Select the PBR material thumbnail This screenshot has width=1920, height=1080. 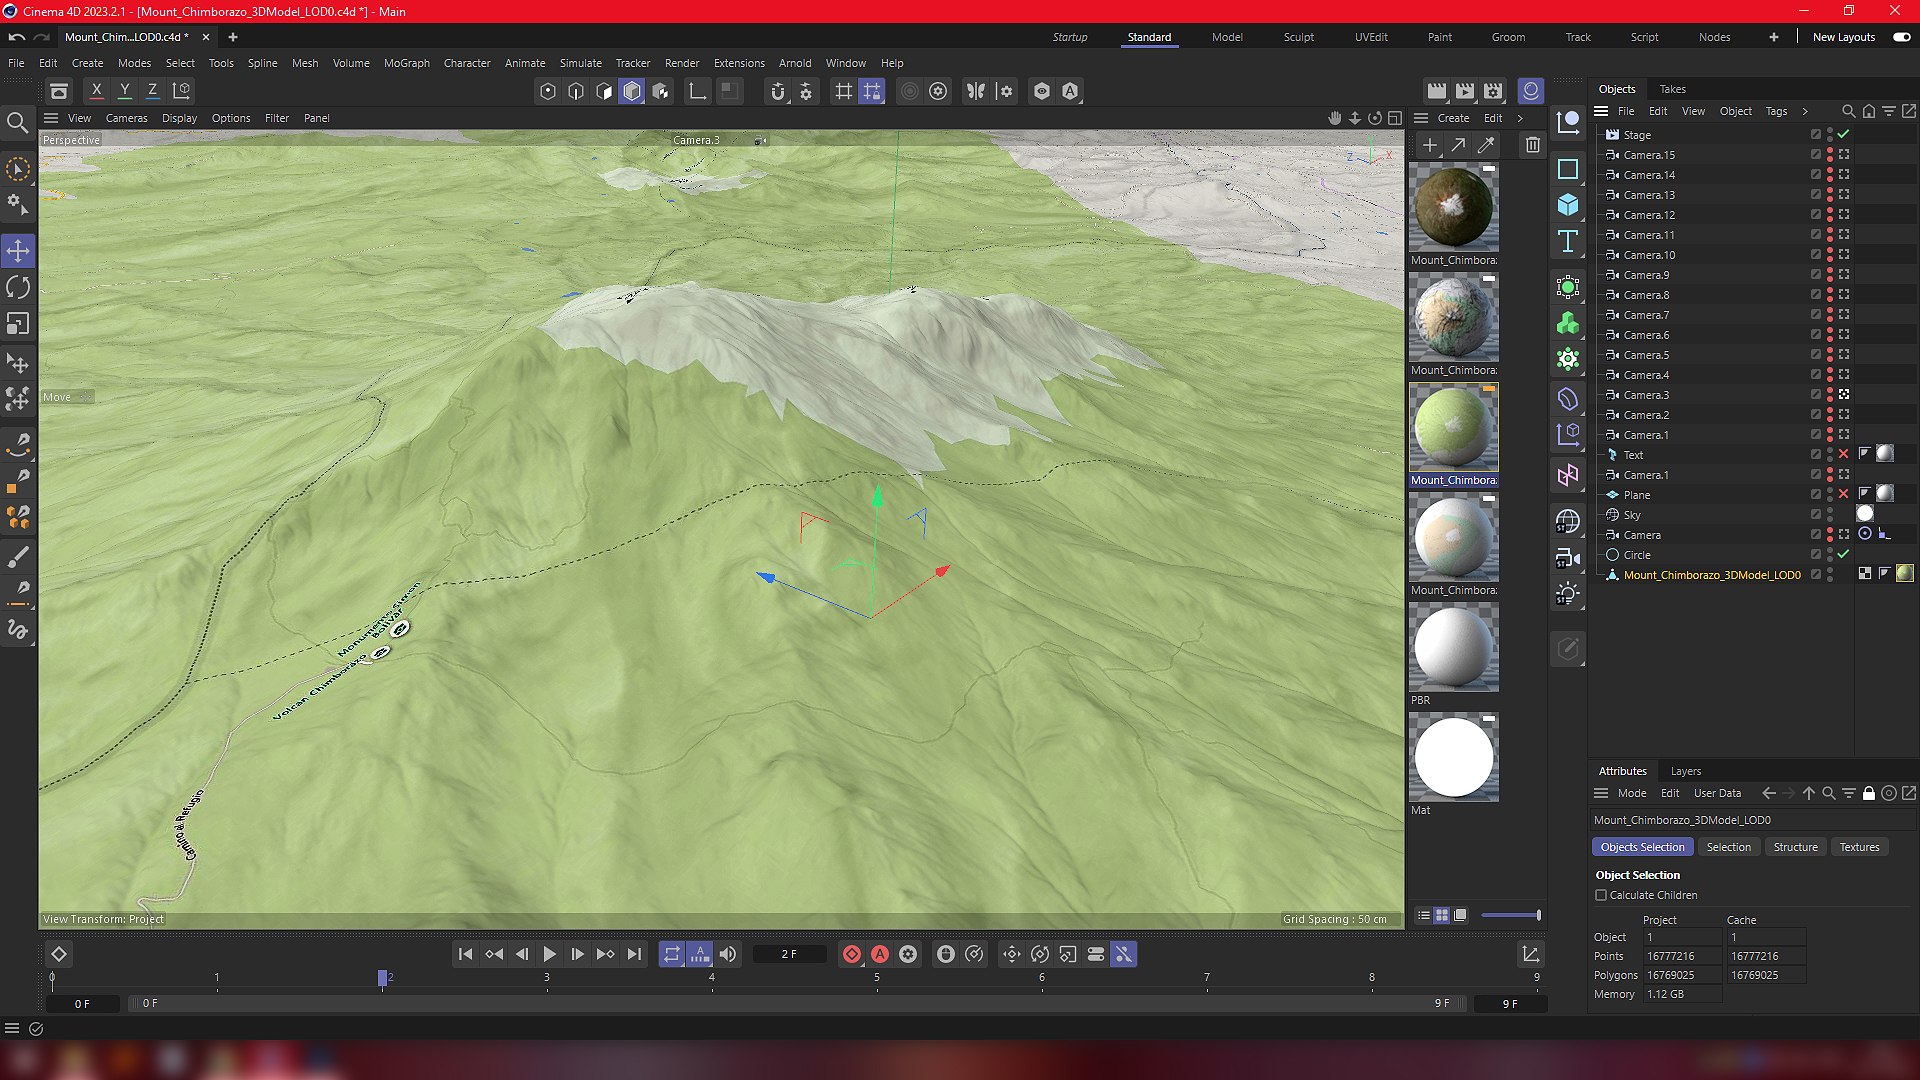click(1454, 647)
